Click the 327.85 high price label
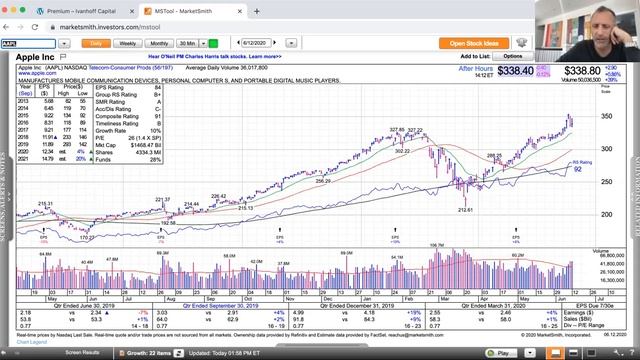This screenshot has width=640, height=360. tap(397, 130)
